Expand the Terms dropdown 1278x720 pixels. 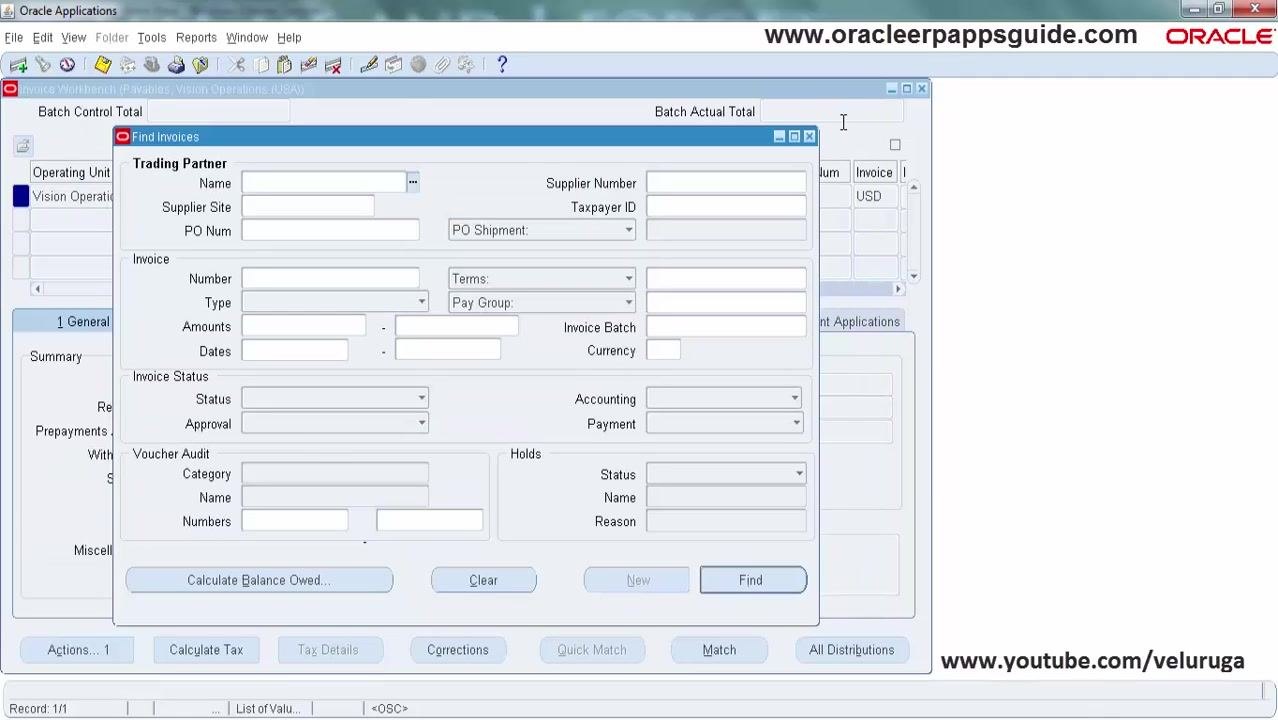628,279
